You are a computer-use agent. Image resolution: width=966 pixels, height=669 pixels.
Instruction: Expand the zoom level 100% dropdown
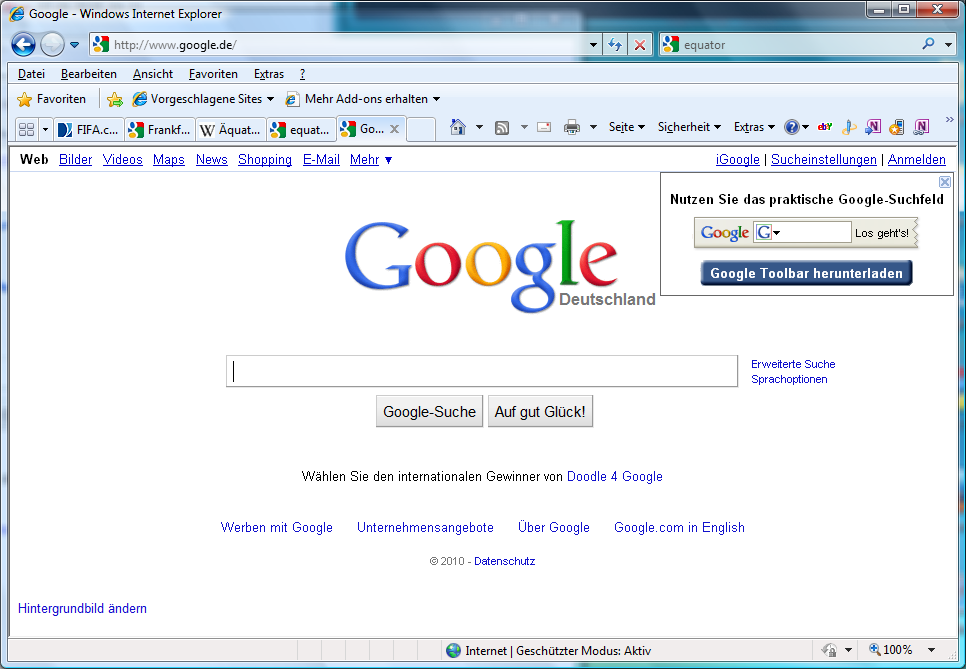click(931, 650)
